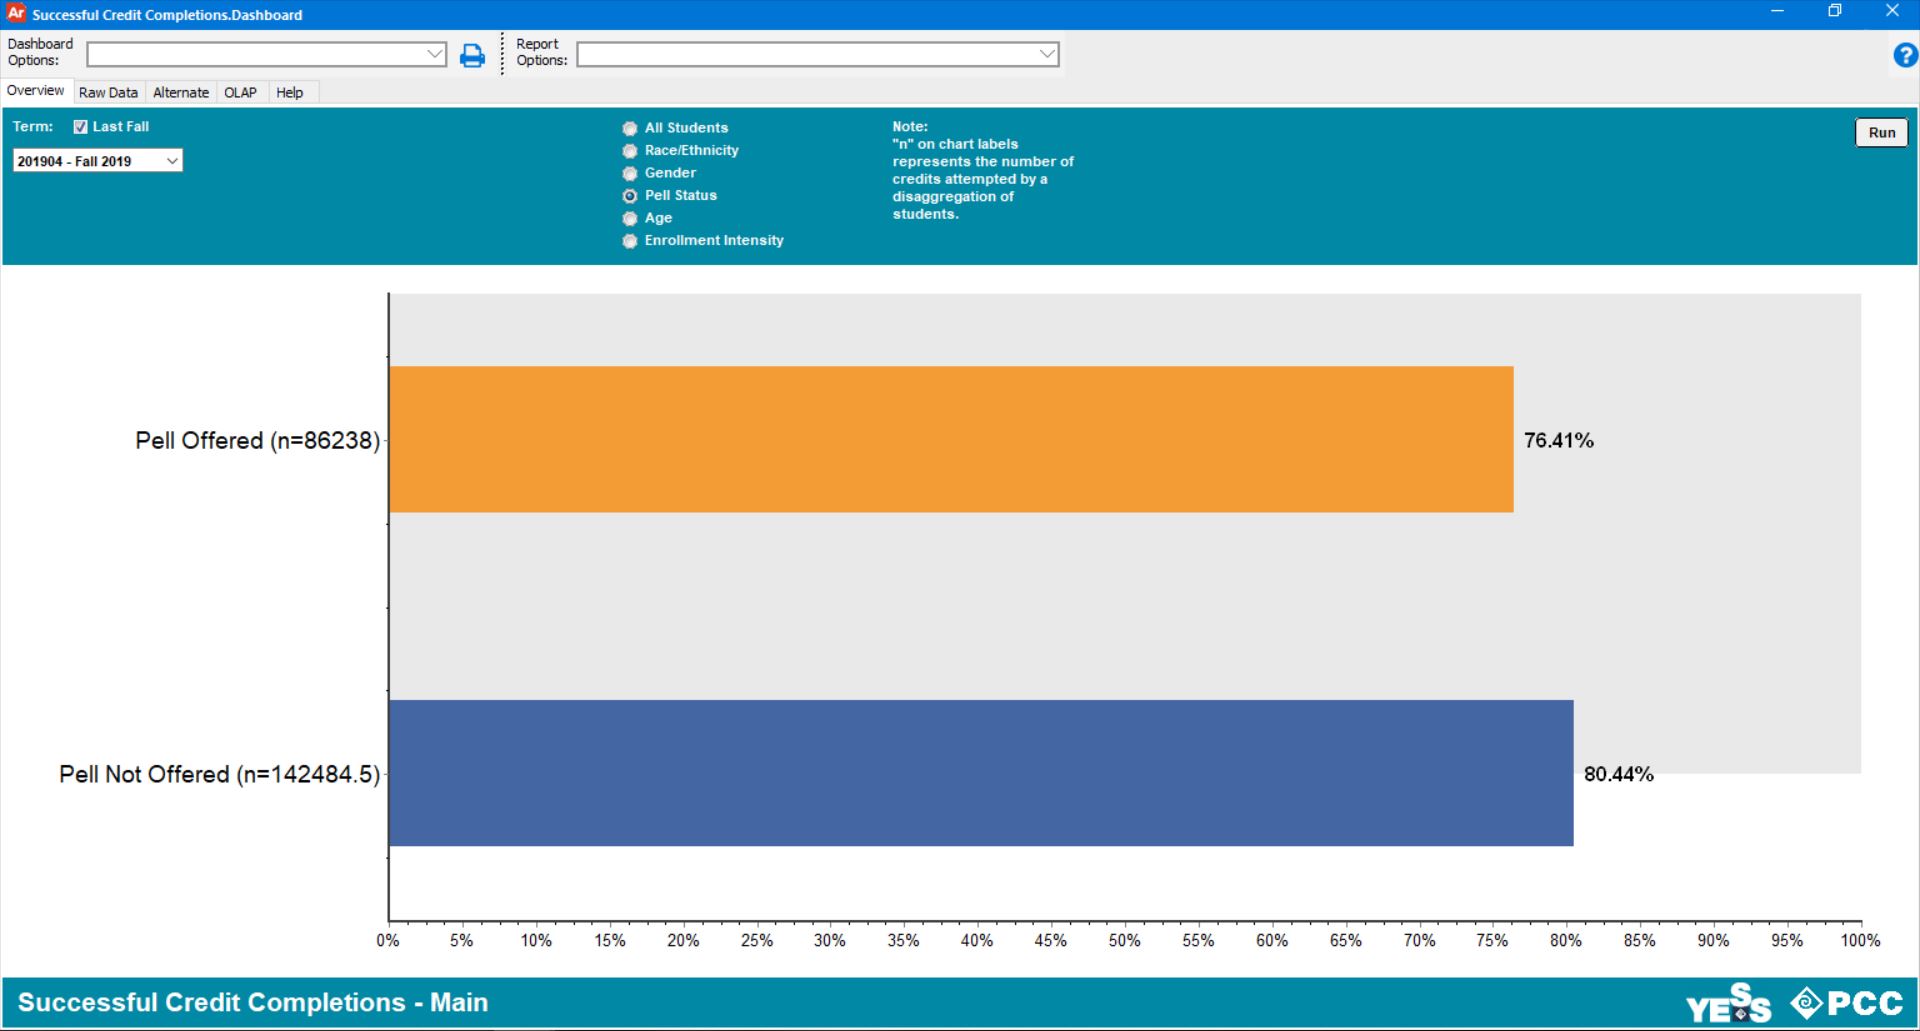This screenshot has height=1031, width=1920.
Task: Open the blue help question mark
Action: (x=1904, y=56)
